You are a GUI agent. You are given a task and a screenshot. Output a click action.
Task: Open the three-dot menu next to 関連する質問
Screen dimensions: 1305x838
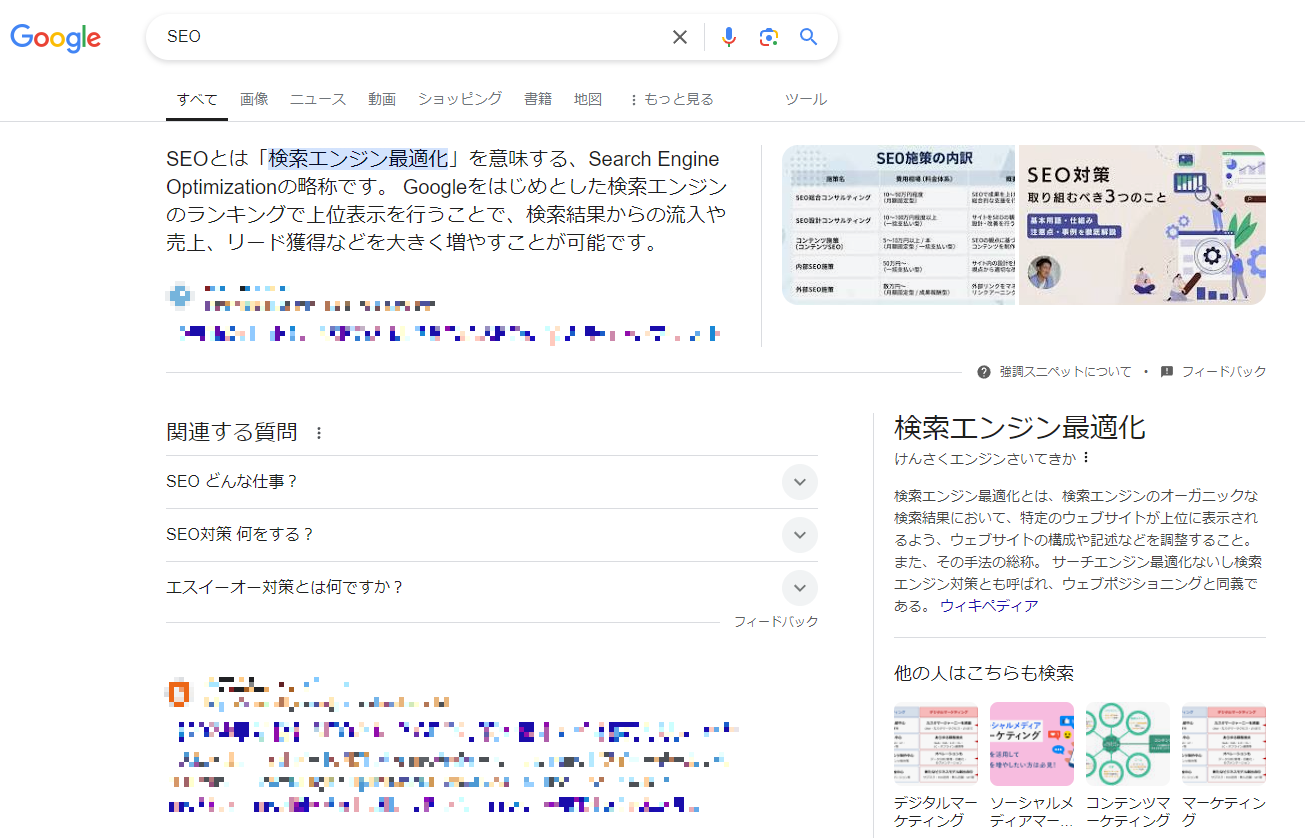[x=318, y=431]
